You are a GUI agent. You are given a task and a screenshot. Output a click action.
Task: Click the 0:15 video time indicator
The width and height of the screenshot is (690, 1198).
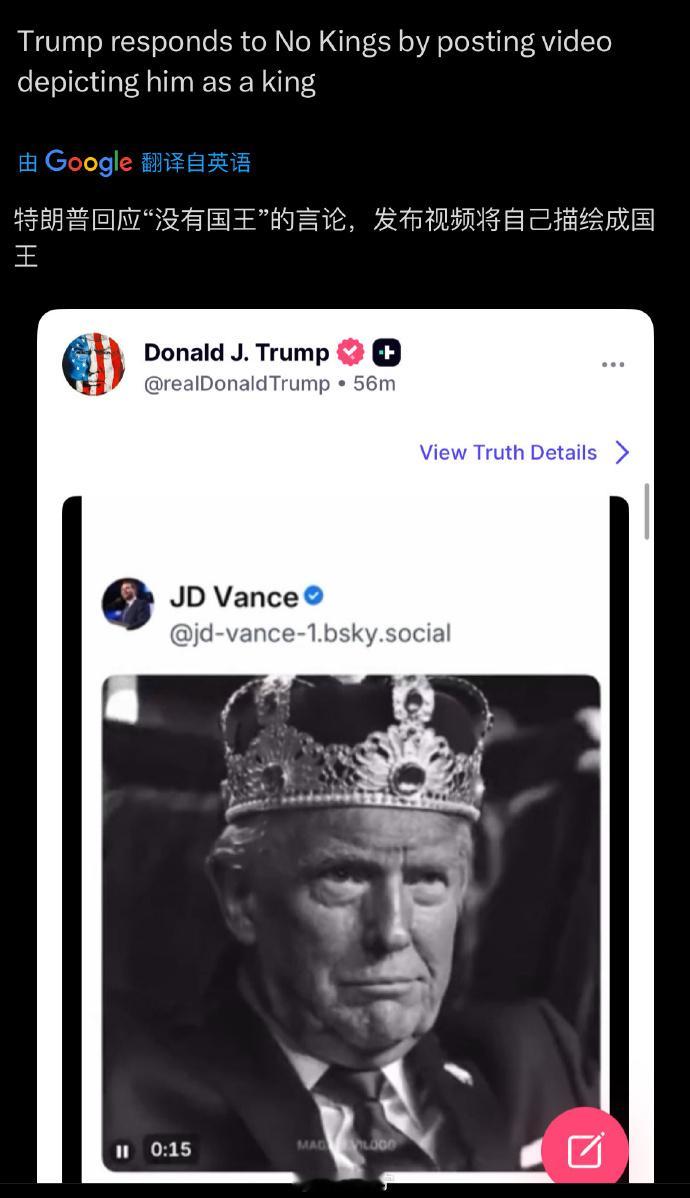click(x=171, y=1150)
